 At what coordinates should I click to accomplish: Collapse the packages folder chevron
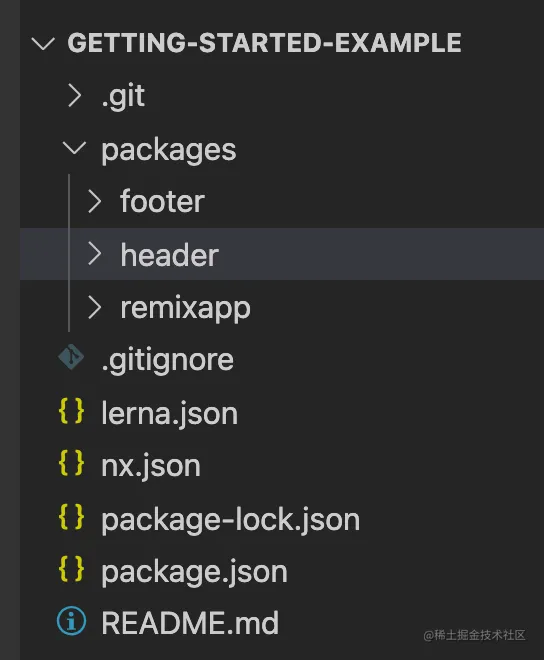pos(74,148)
